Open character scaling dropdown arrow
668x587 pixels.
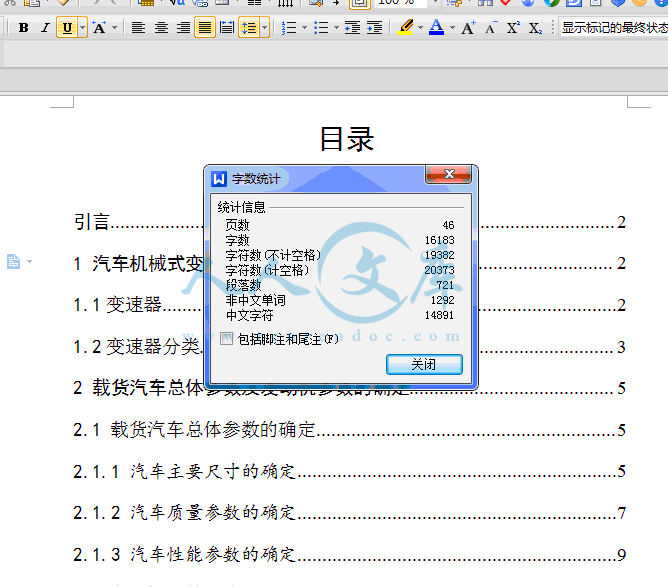pos(115,28)
